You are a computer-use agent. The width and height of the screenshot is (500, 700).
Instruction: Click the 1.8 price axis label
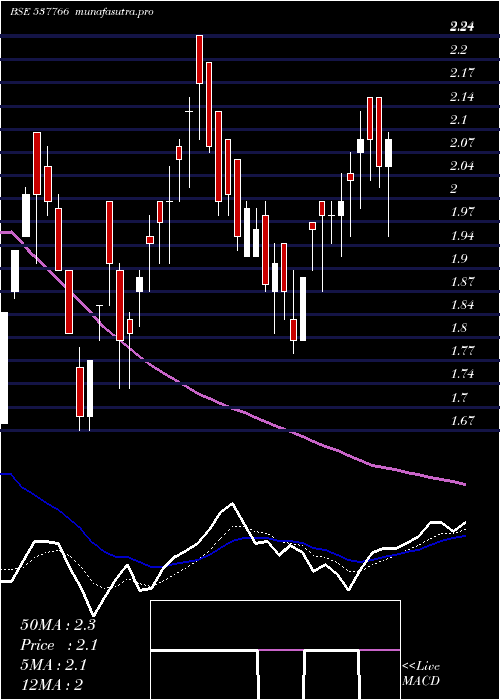point(458,328)
